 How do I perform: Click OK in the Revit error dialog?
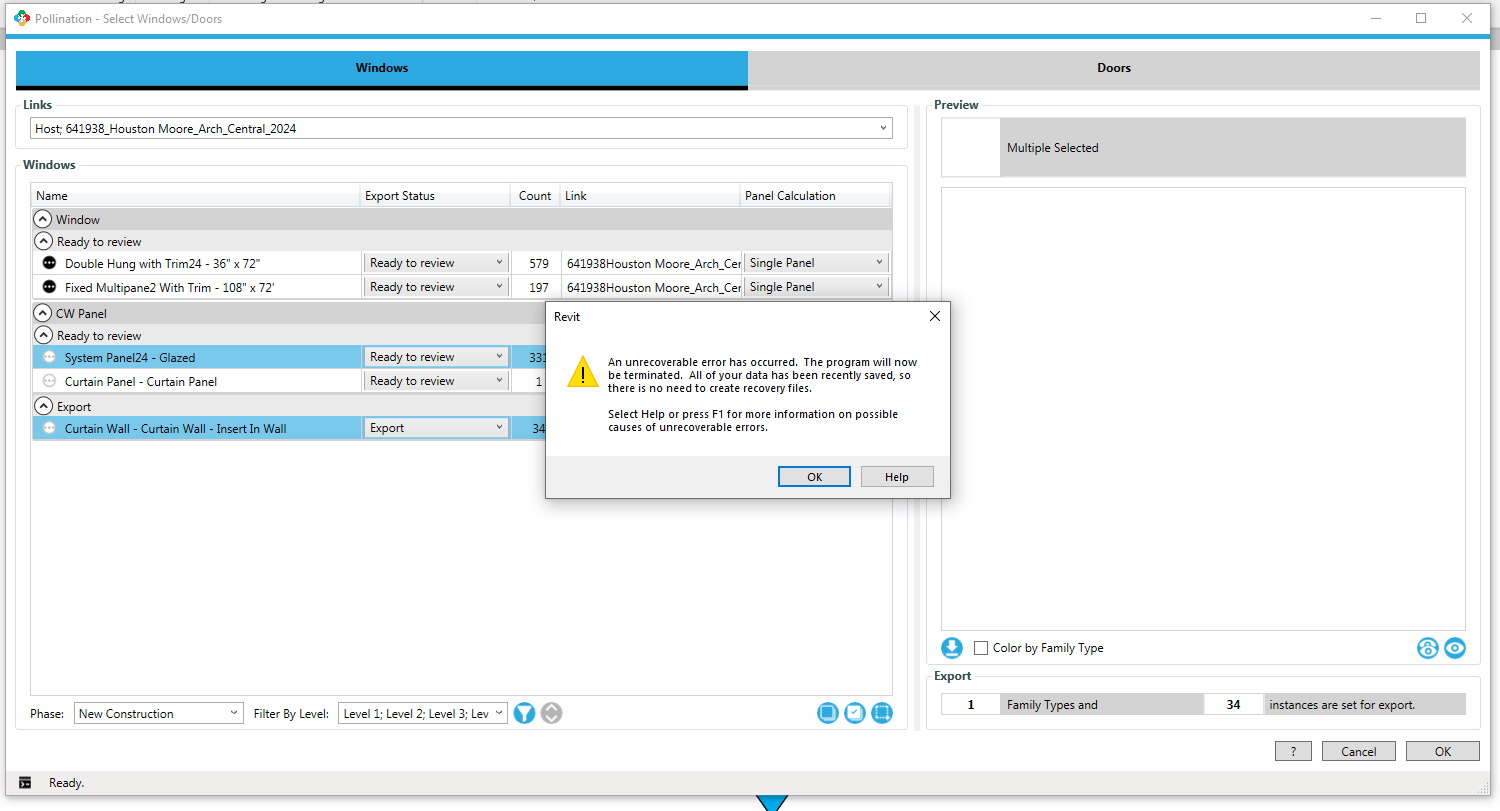pos(814,477)
